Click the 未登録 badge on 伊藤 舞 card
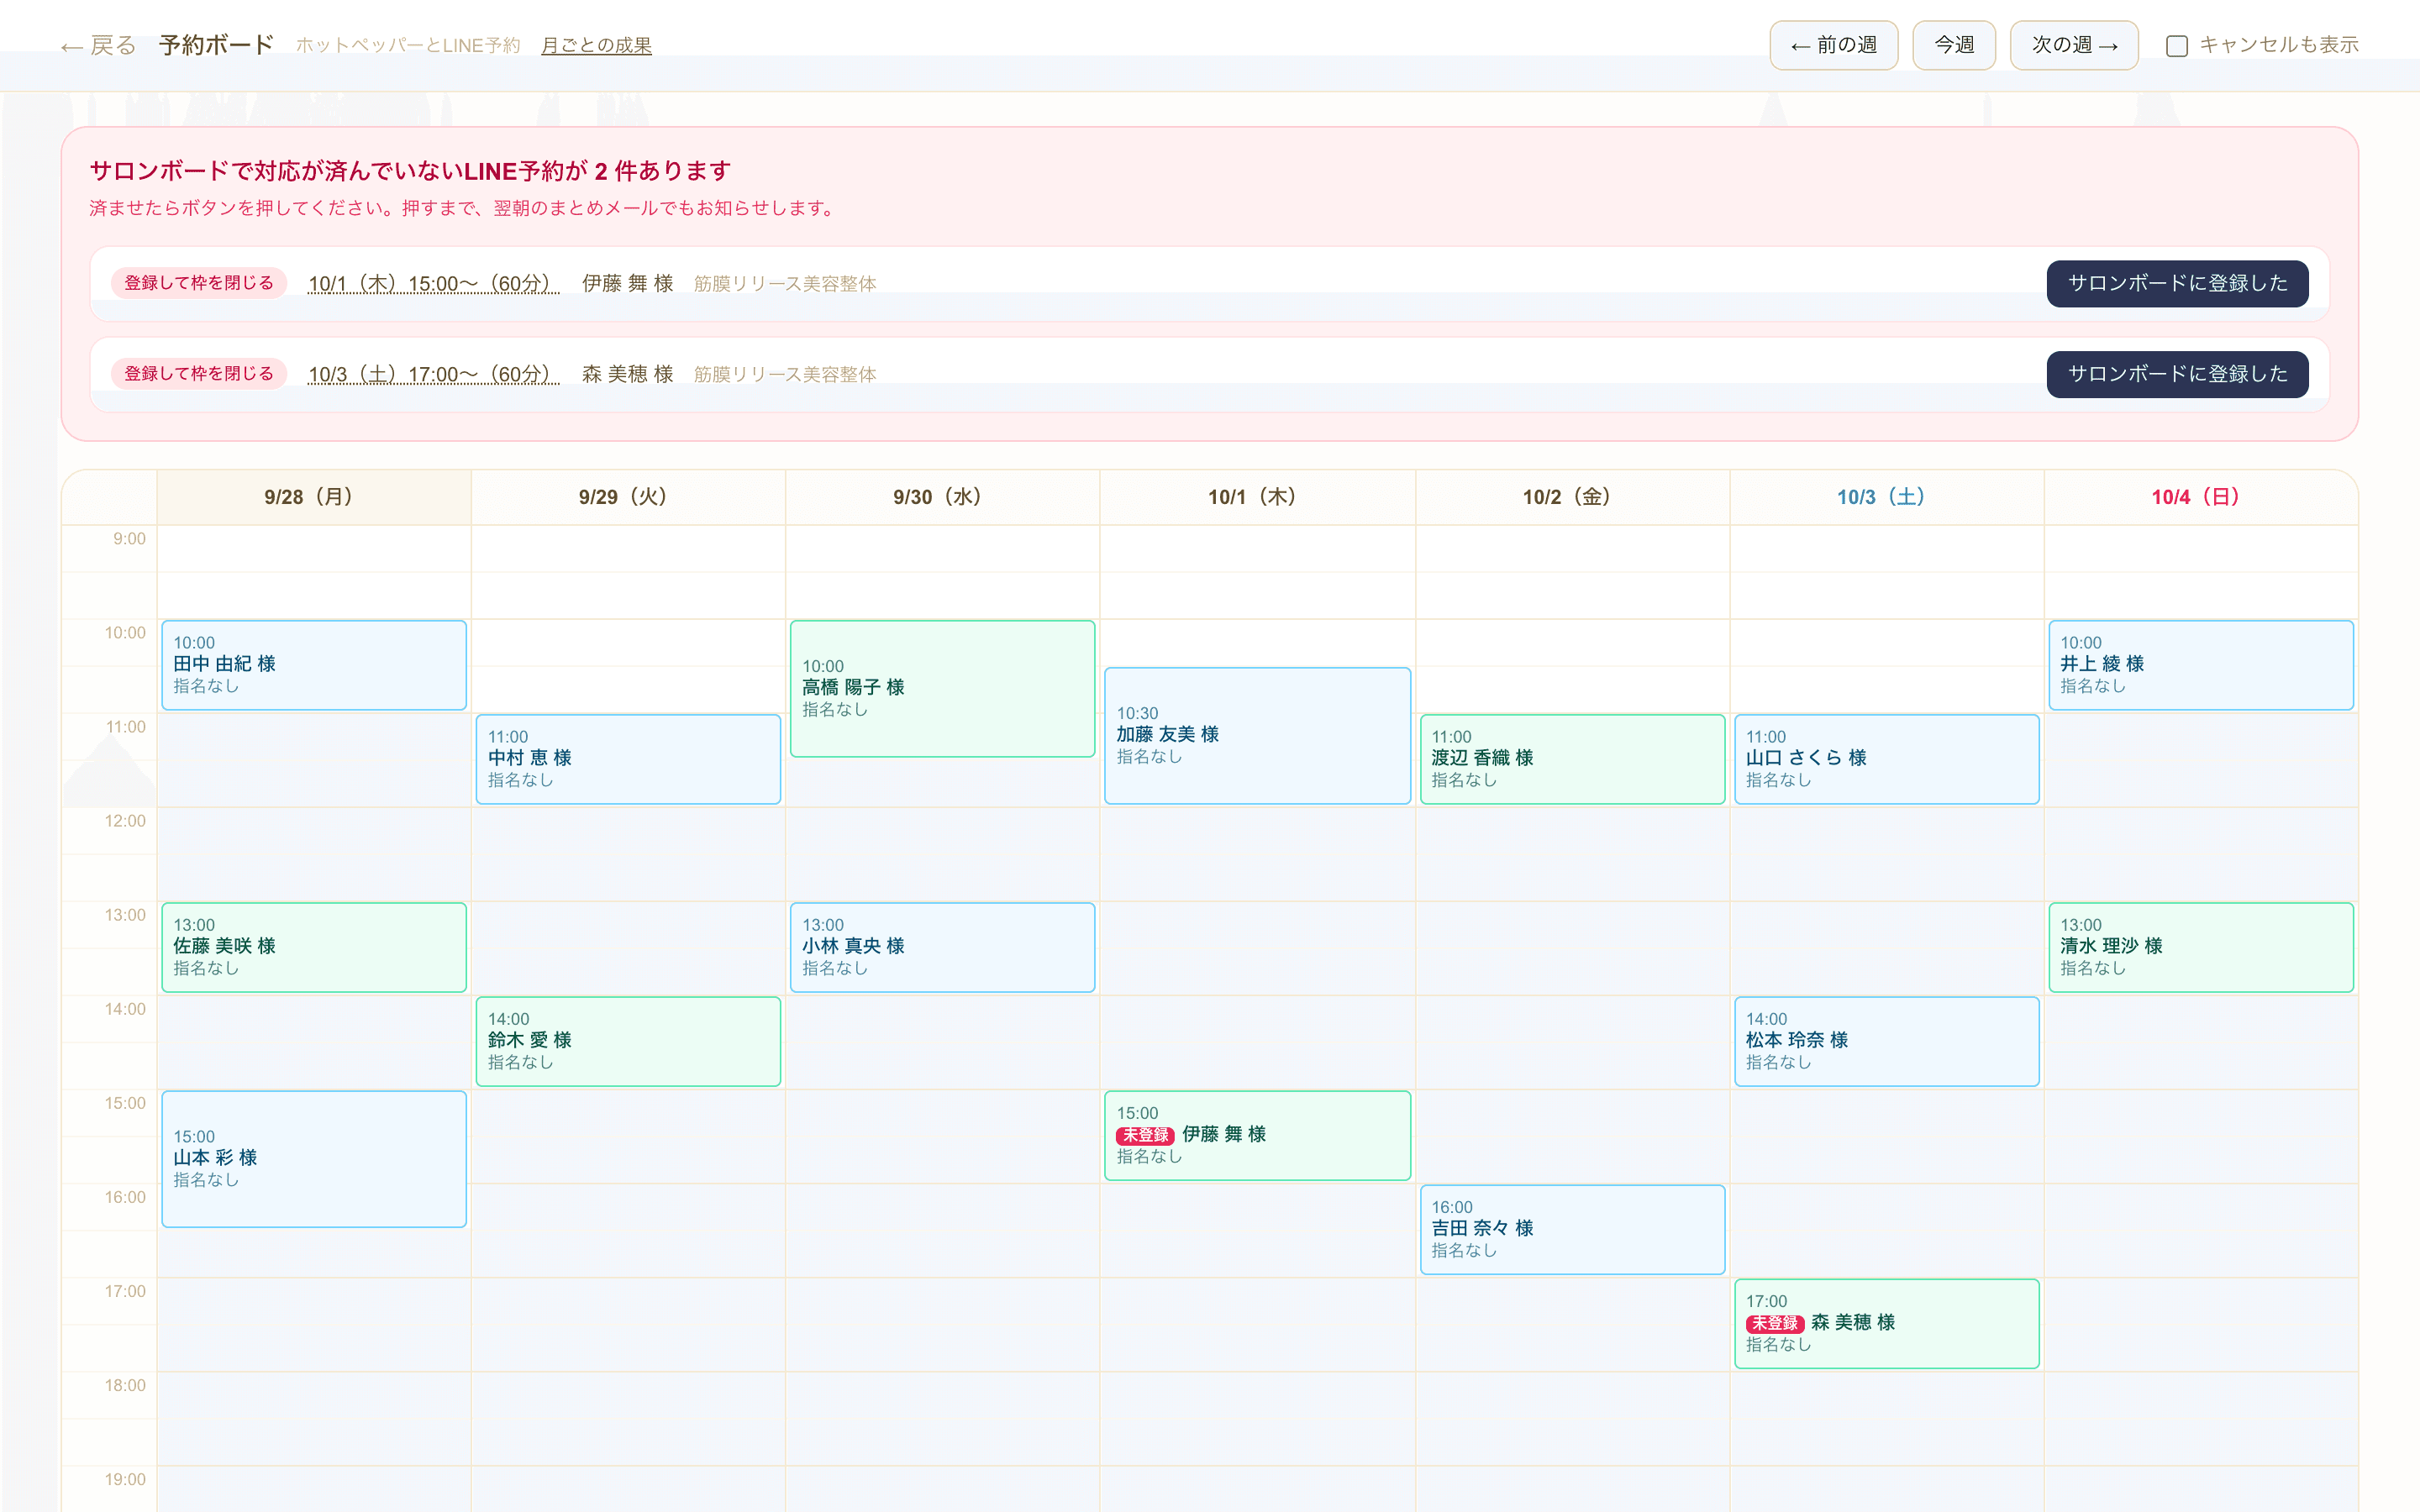 (1145, 1135)
